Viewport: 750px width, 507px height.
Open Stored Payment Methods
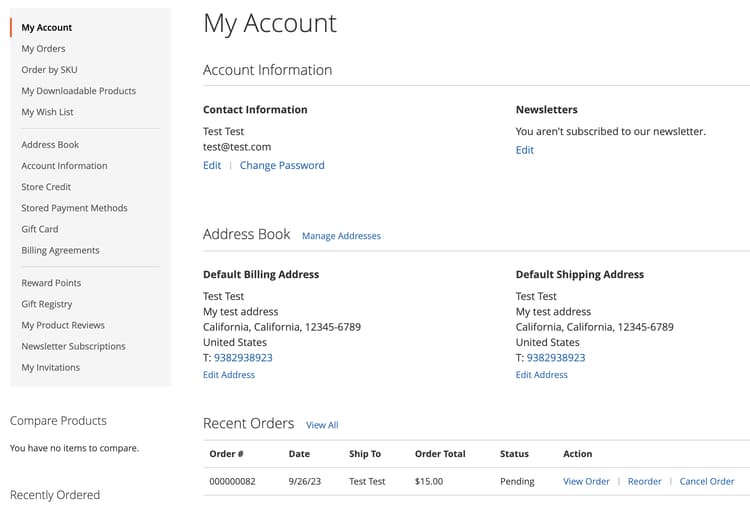[x=74, y=208]
